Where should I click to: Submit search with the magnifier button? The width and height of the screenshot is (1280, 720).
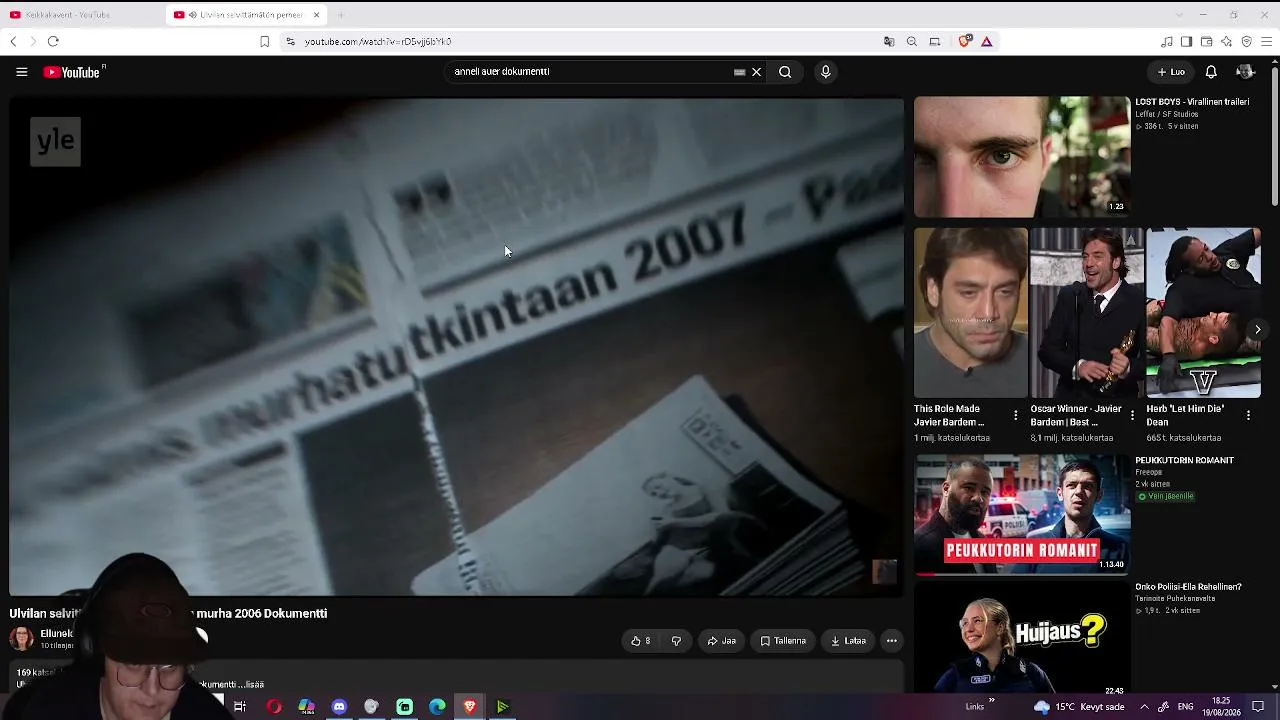[785, 72]
